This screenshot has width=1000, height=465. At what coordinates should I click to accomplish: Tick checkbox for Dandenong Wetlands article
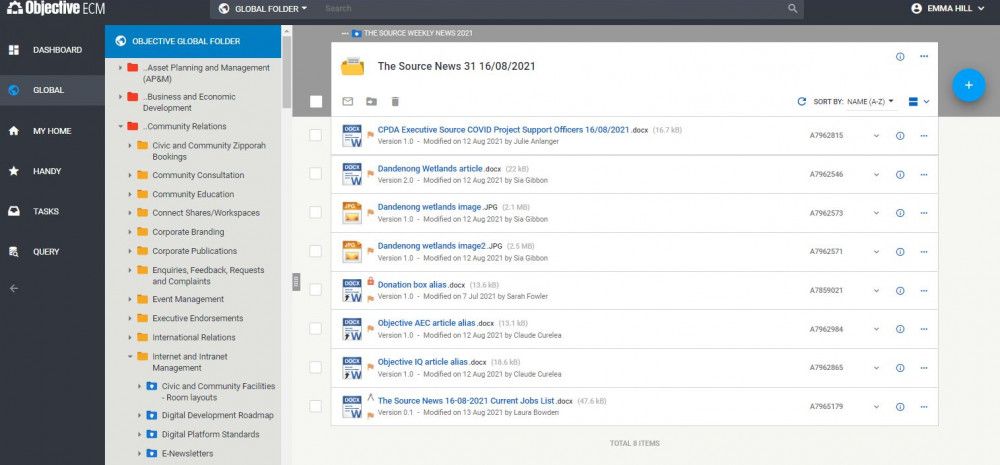click(x=316, y=174)
